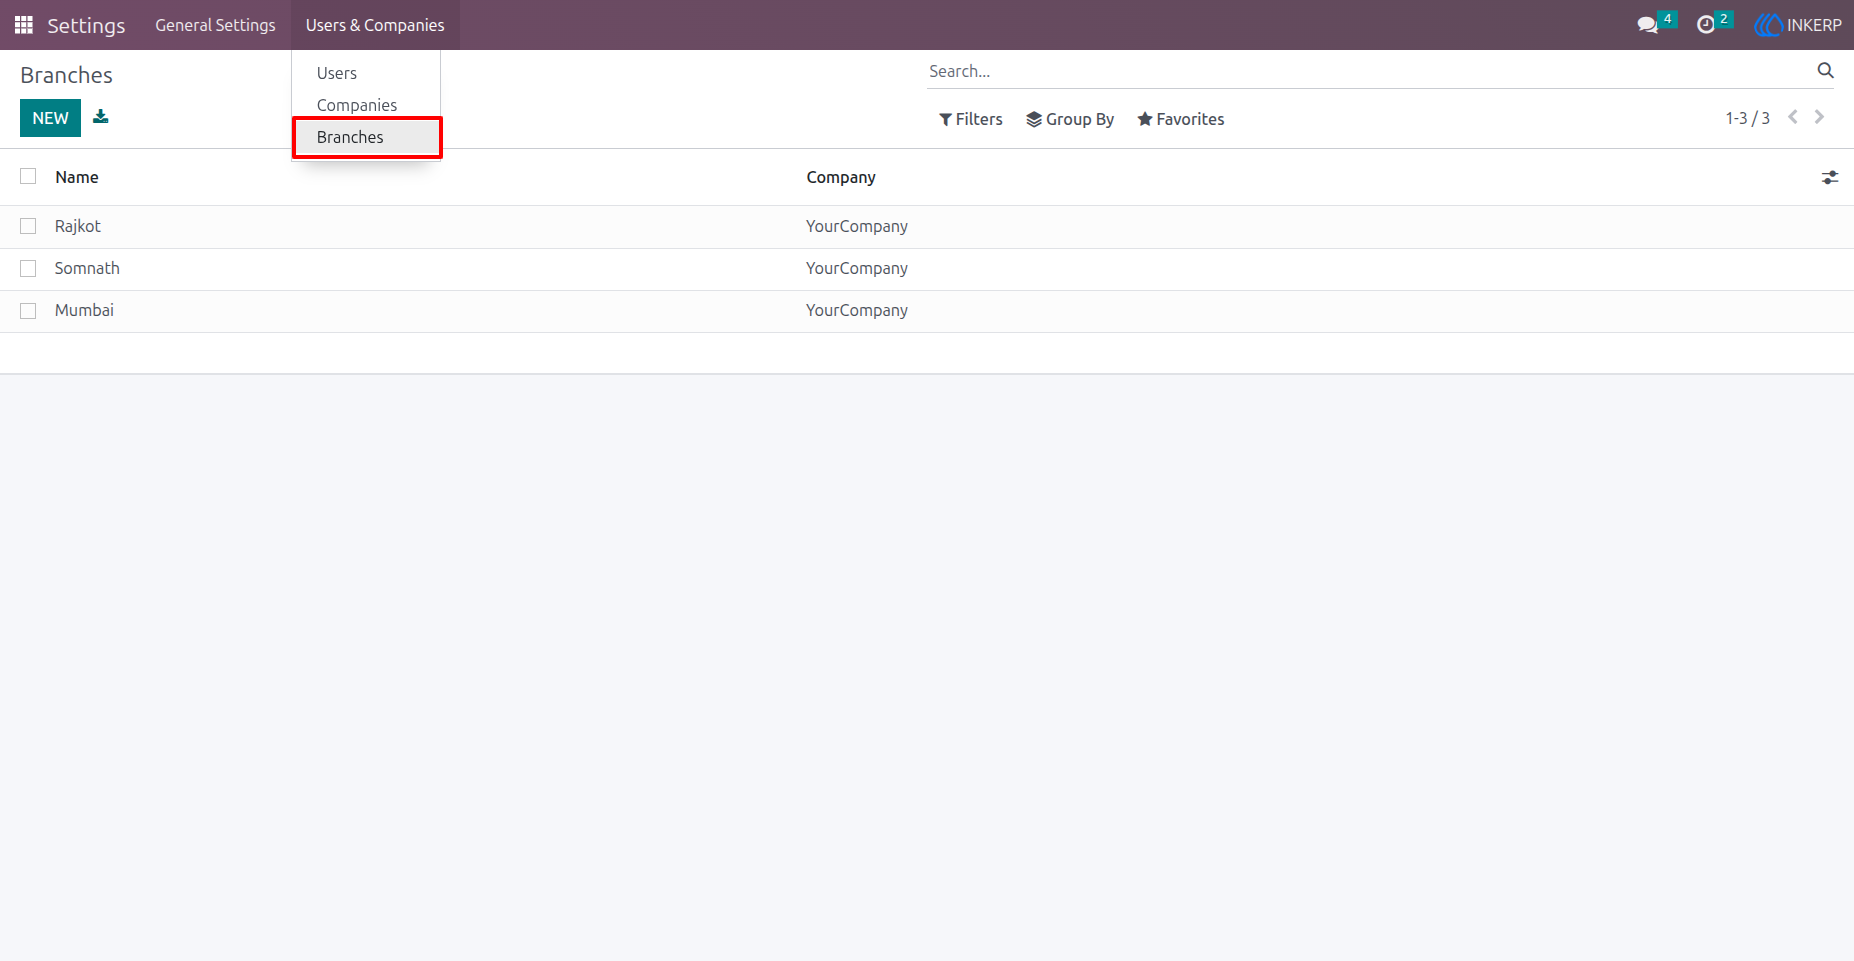Open the Somnath branch record
This screenshot has height=961, width=1854.
pyautogui.click(x=87, y=268)
